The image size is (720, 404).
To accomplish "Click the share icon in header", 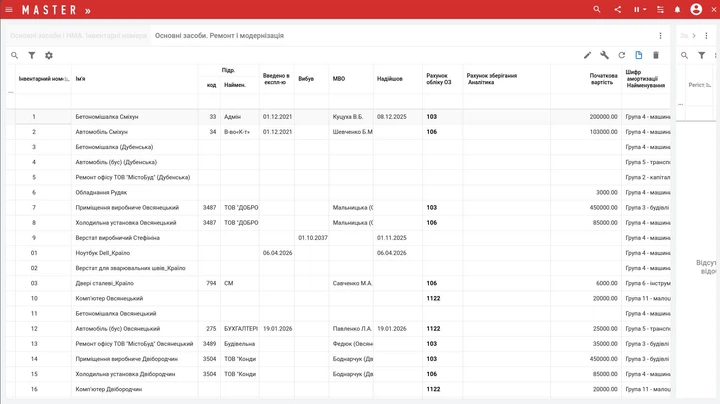I will point(618,9).
